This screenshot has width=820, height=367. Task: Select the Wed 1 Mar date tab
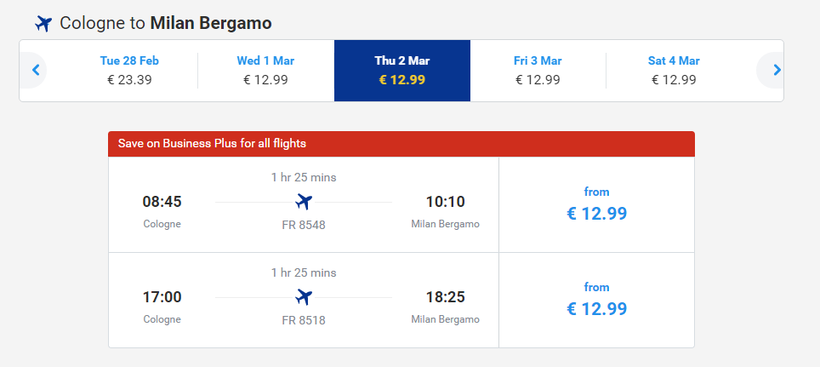(266, 71)
